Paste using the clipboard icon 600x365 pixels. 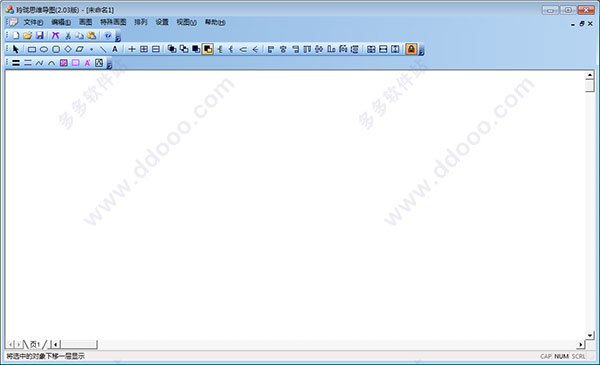pyautogui.click(x=92, y=36)
